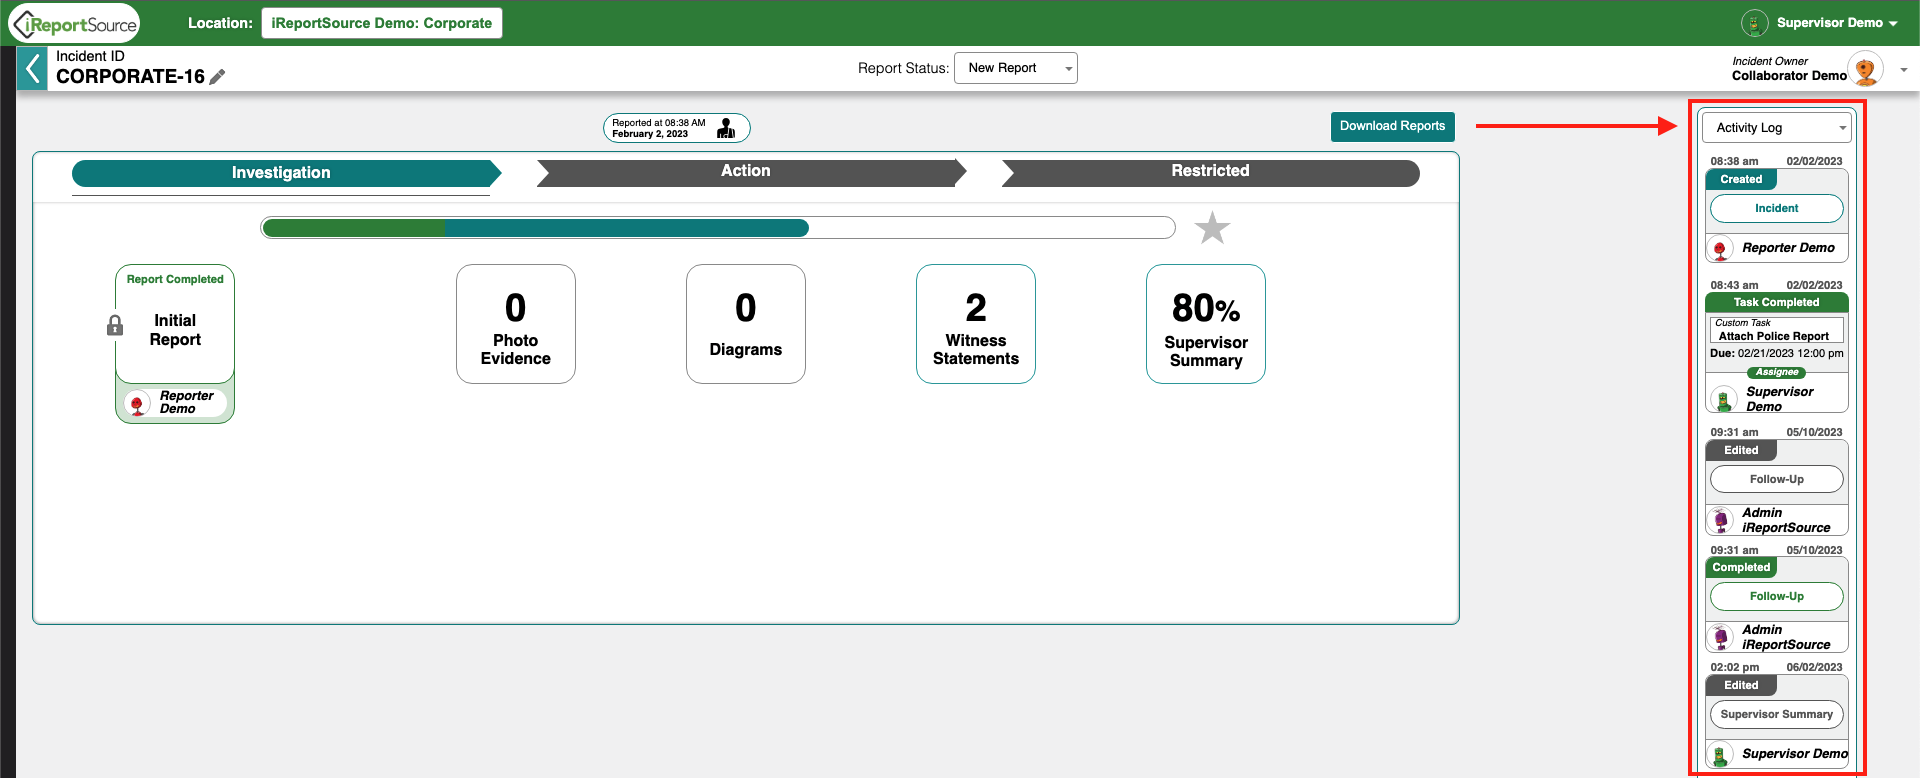Click Admin avatar in Completed Follow-Up entry
The height and width of the screenshot is (778, 1920).
(1721, 638)
